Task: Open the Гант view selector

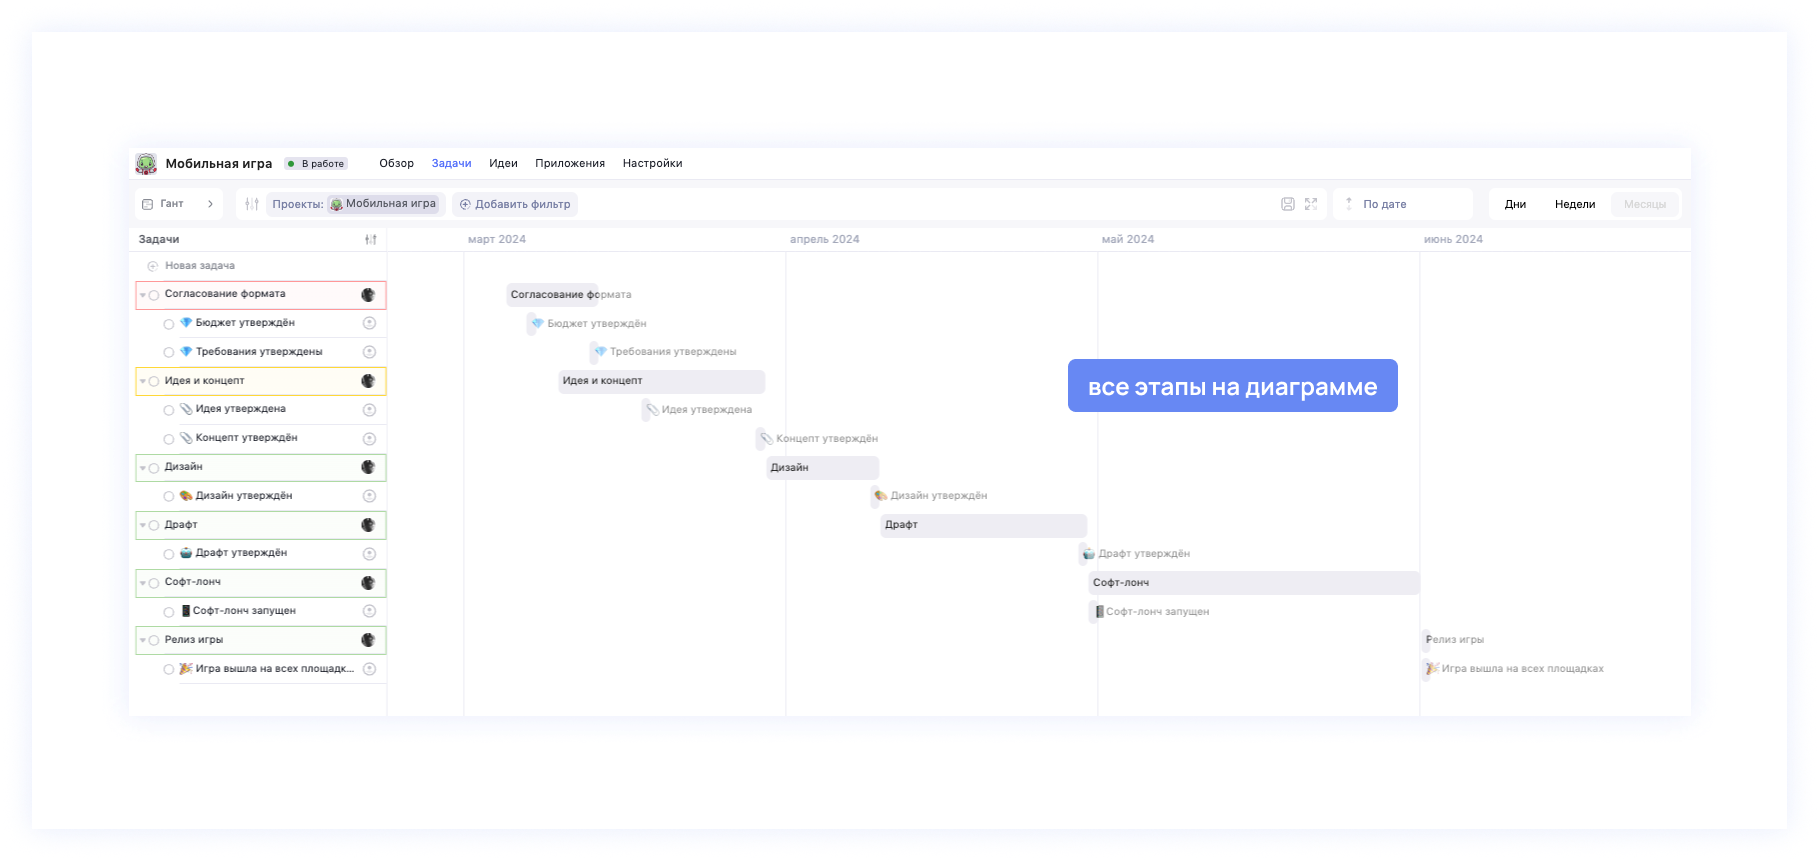Action: [179, 204]
